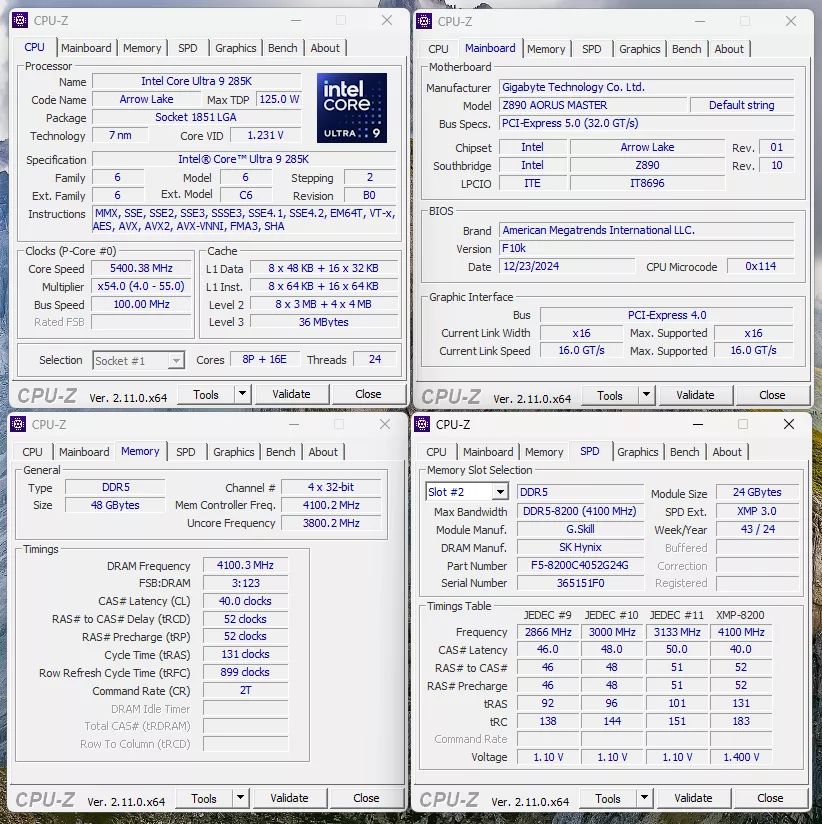
Task: Switch to the CPU tab in the Motherboard window
Action: (x=438, y=49)
